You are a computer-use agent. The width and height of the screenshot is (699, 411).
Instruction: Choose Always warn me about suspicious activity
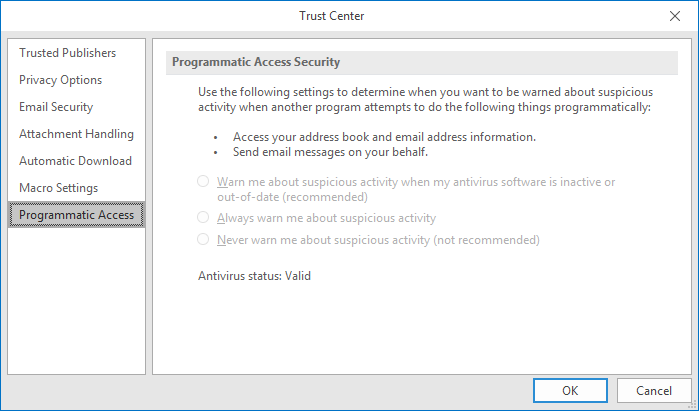point(203,217)
